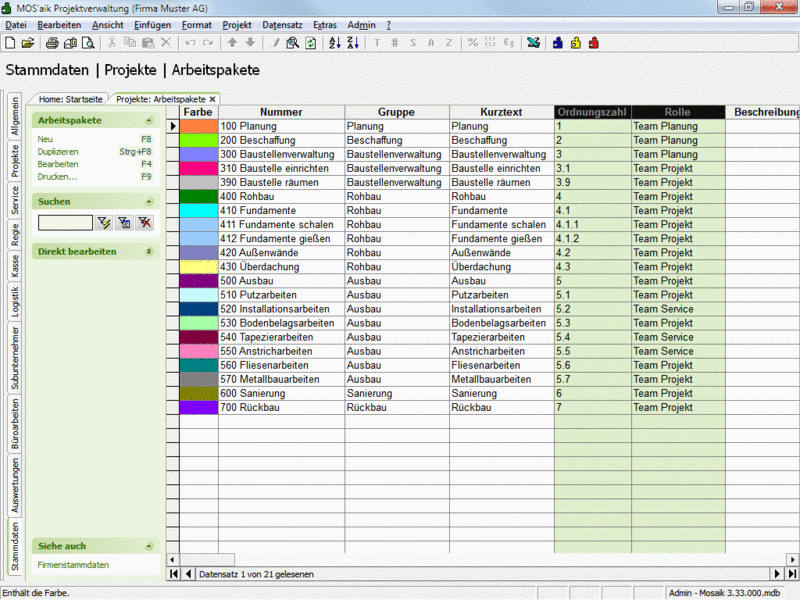Click the Undo arrow toolbar icon
This screenshot has height=600, width=800.
pyautogui.click(x=190, y=43)
